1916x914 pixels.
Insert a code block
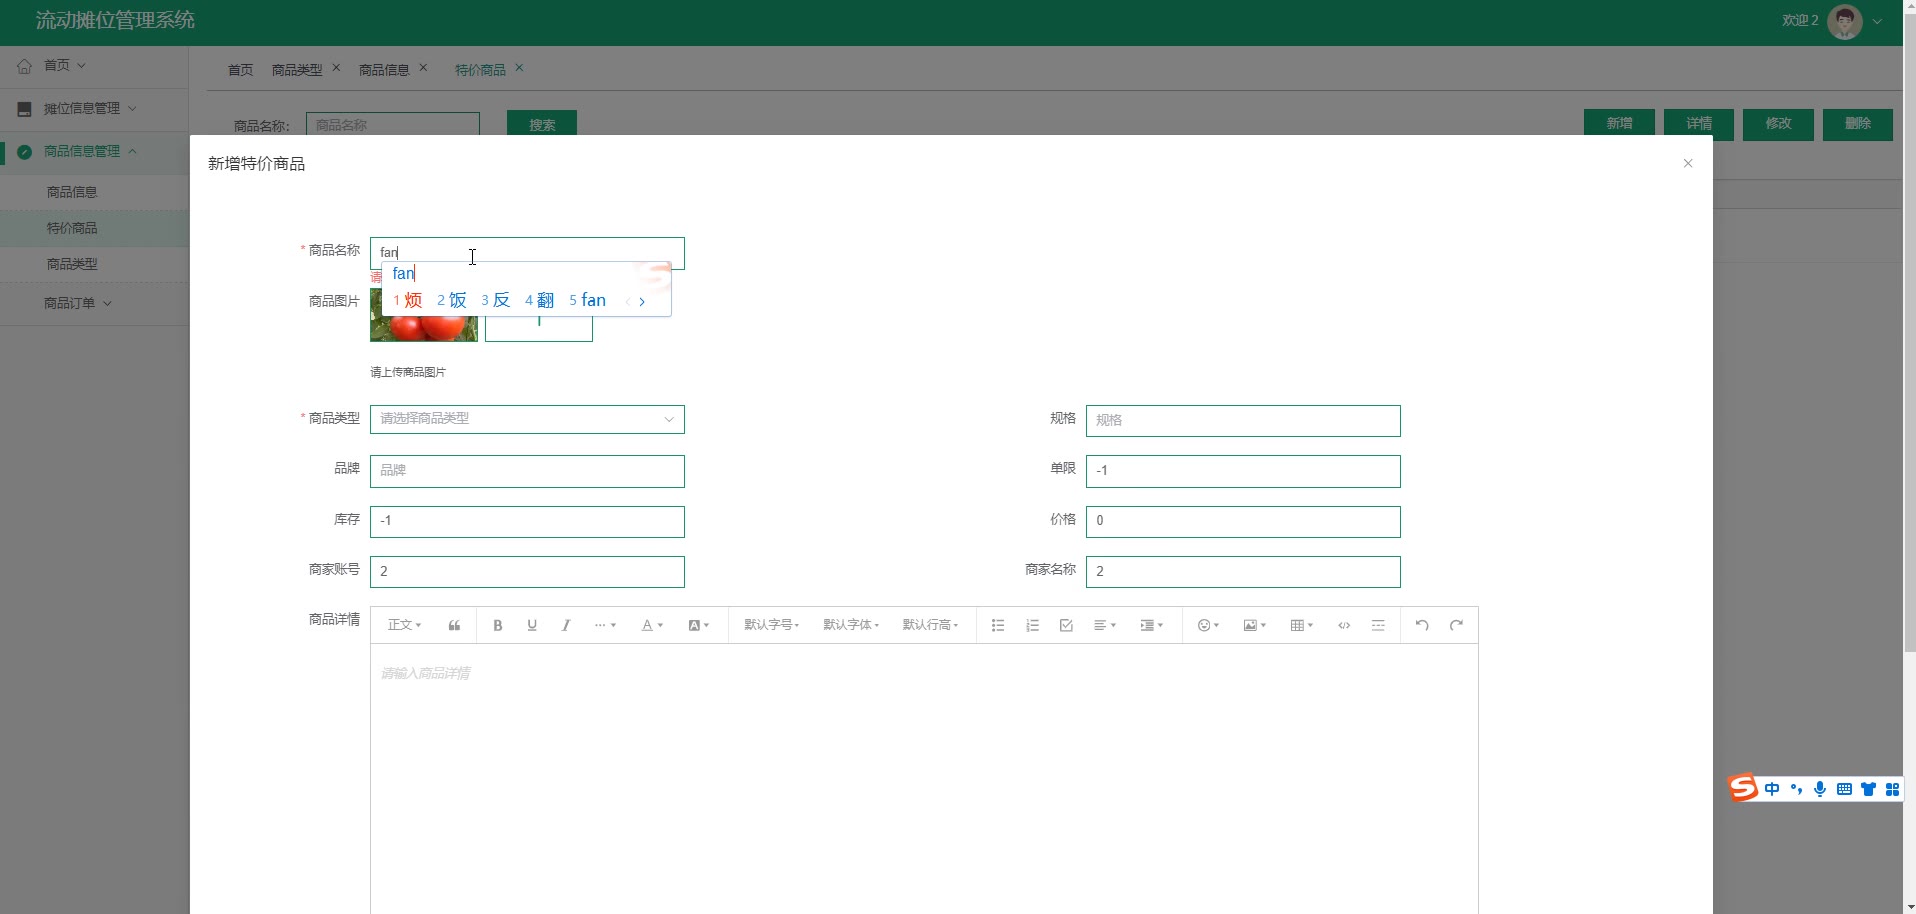point(1344,625)
